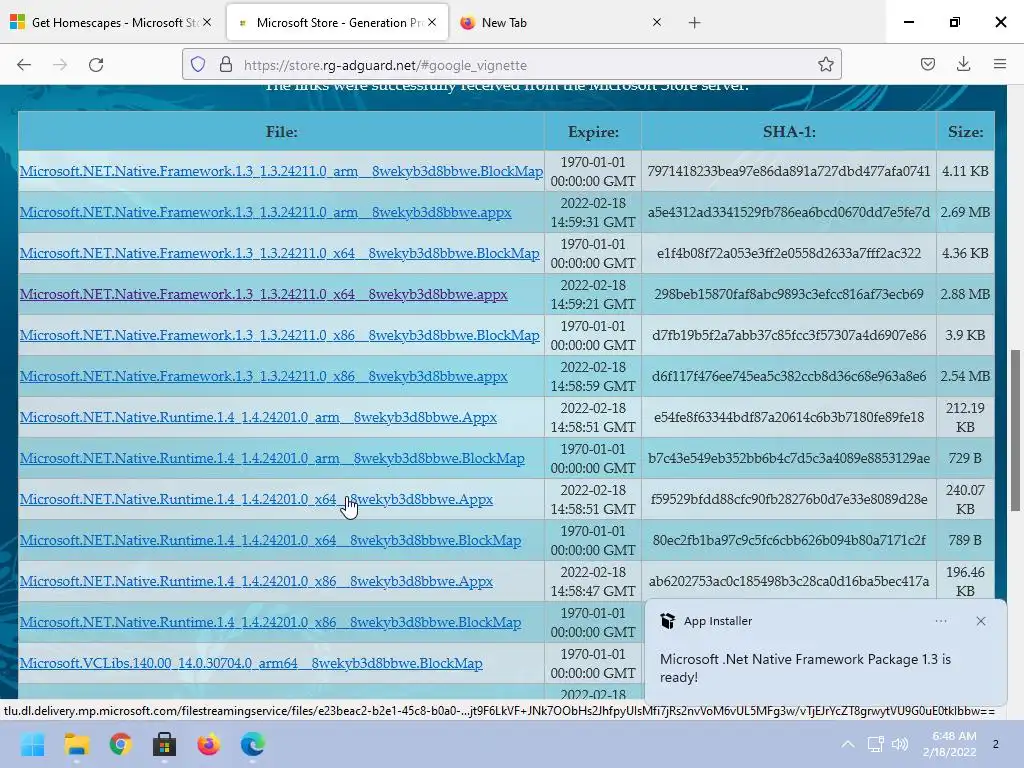Switch to the New Tab tab
Viewport: 1024px width, 768px height.
562,23
